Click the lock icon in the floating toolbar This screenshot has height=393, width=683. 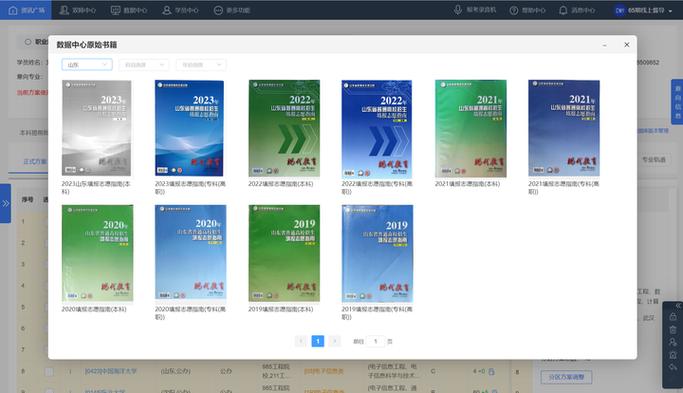click(673, 317)
